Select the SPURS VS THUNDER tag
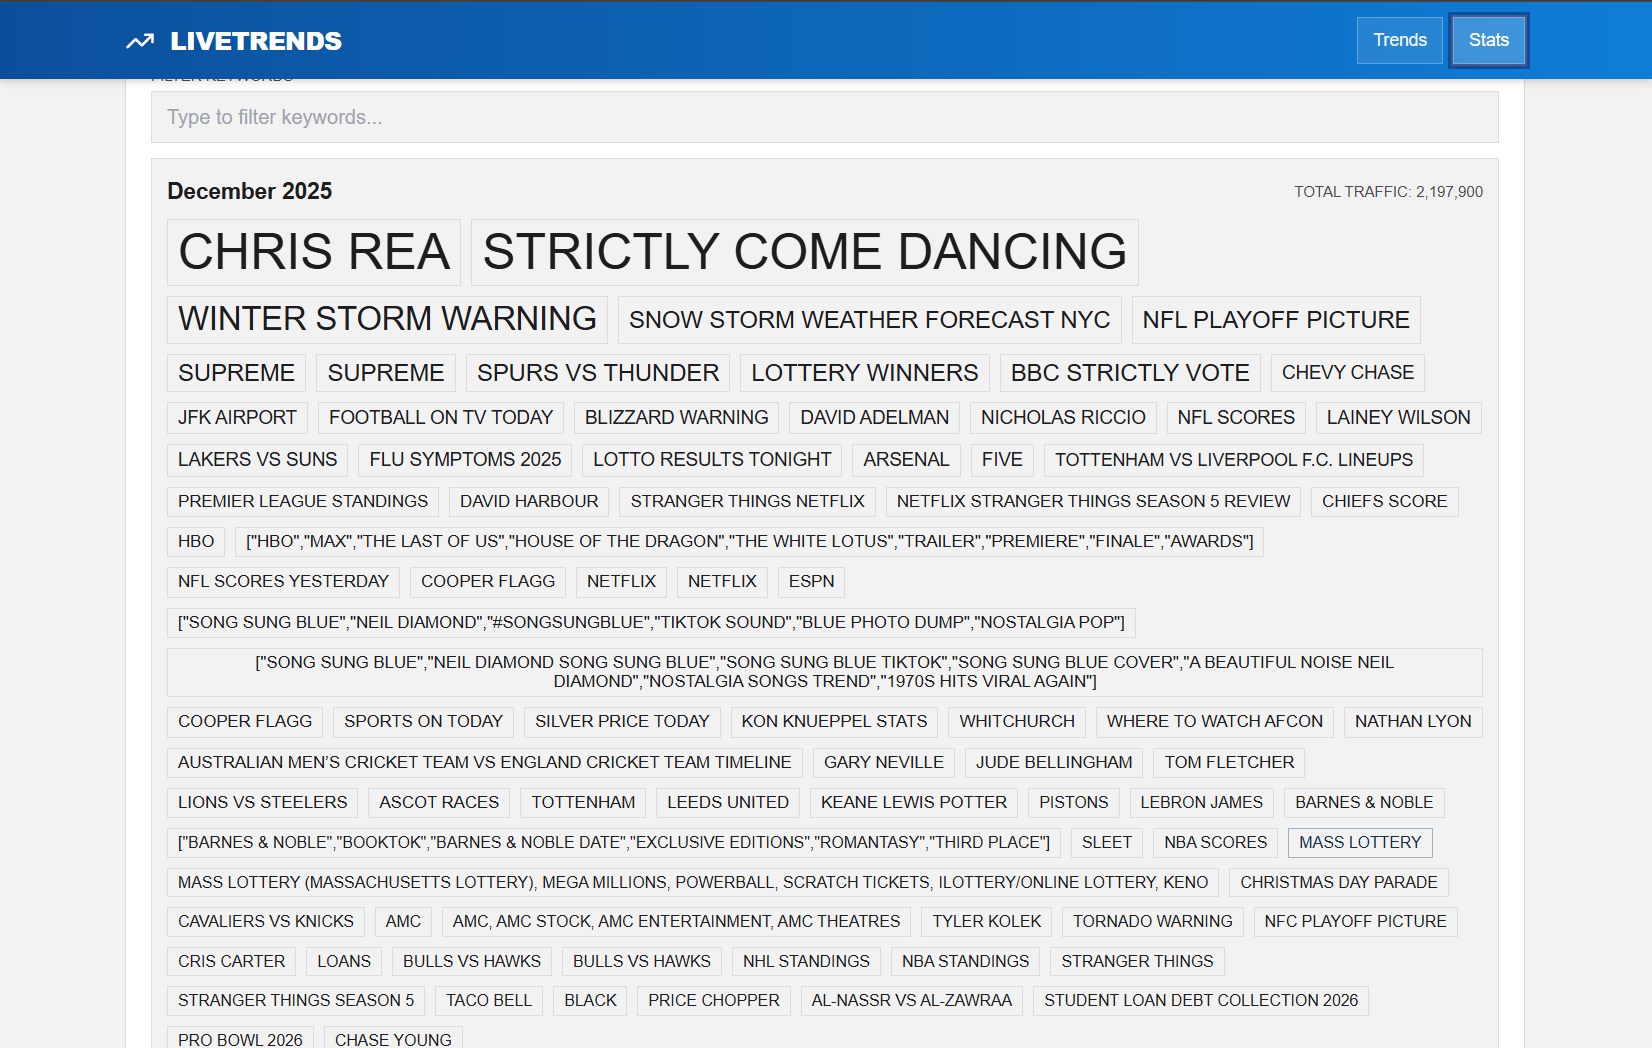 [x=598, y=373]
